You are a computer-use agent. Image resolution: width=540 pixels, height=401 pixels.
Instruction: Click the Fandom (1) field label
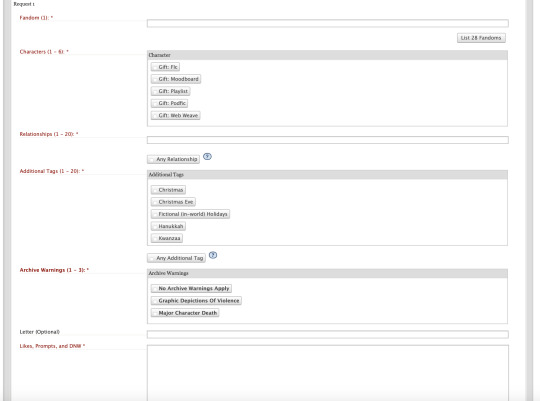[x=36, y=18]
